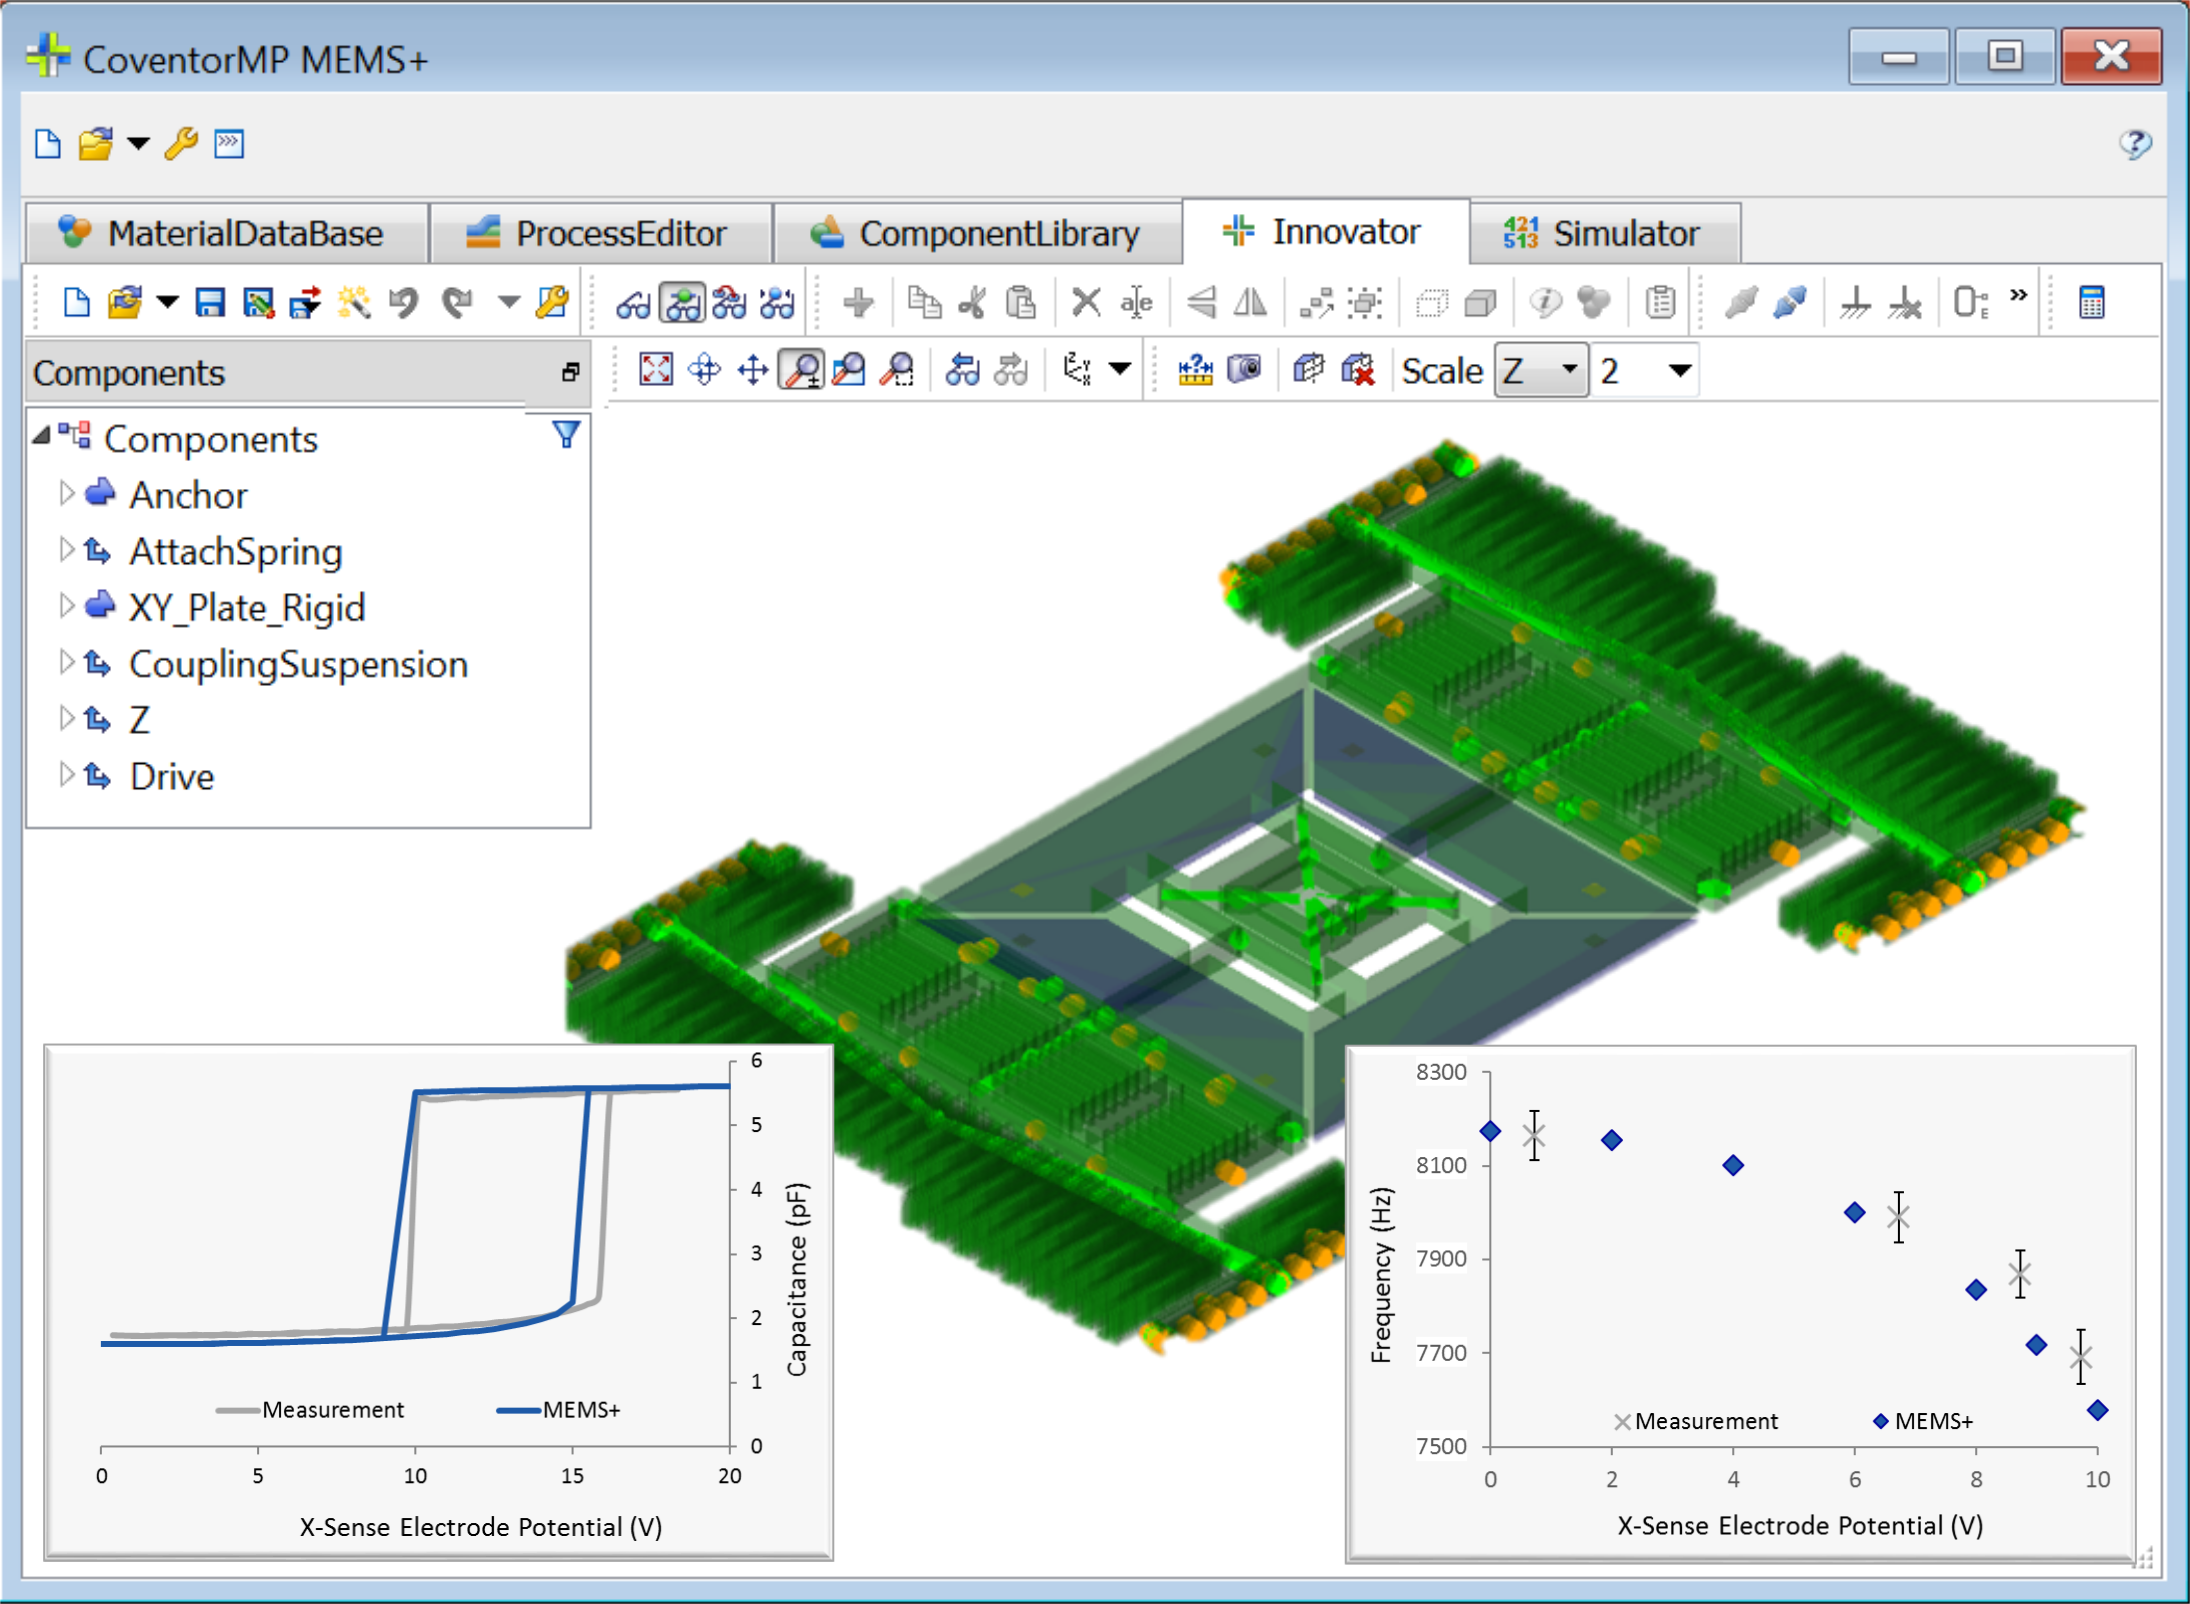Image resolution: width=2190 pixels, height=1604 pixels.
Task: Click the top-level wrench settings icon
Action: (181, 144)
